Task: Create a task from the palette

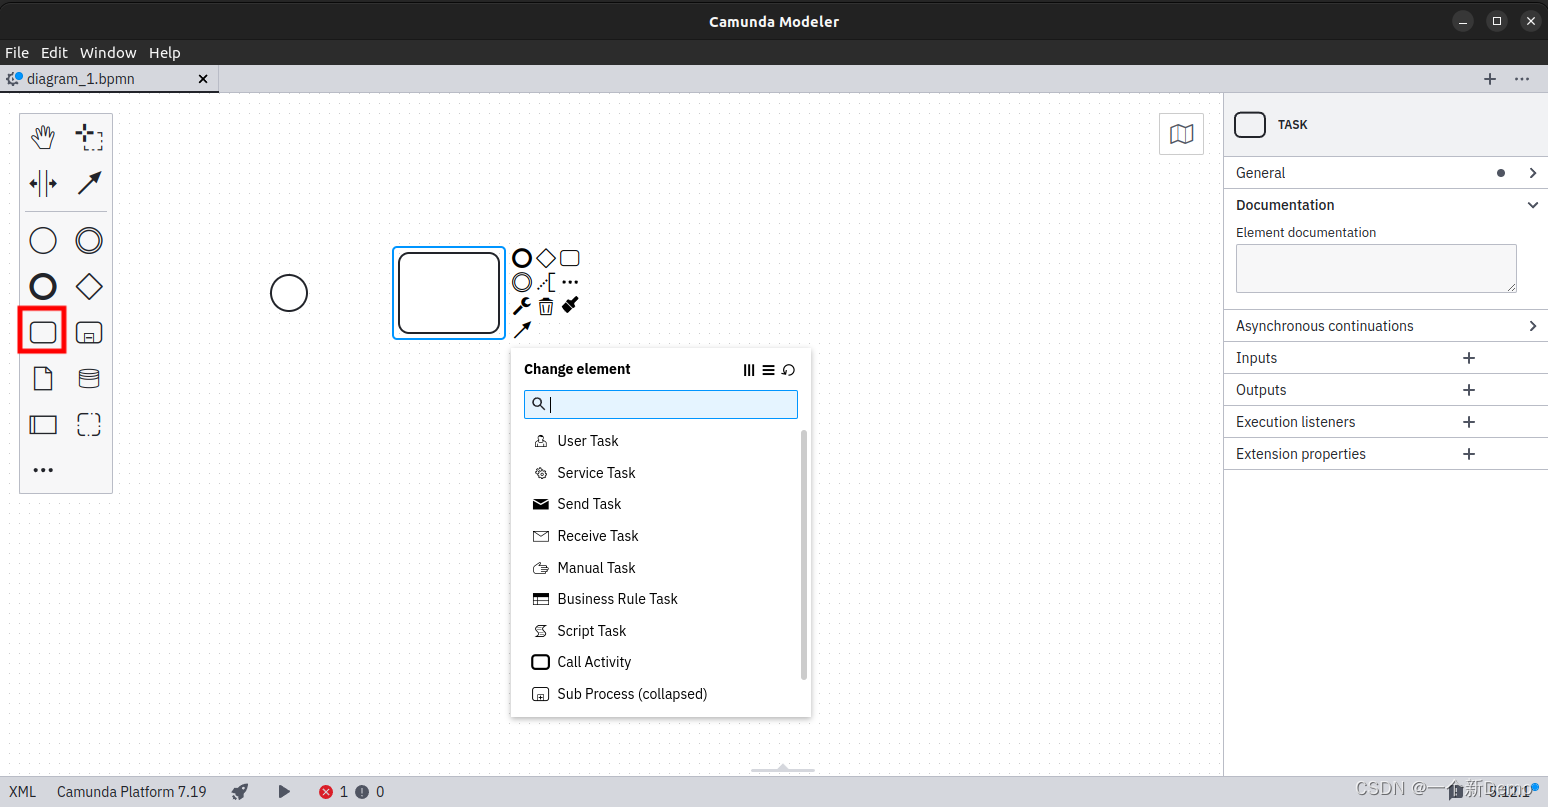Action: pyautogui.click(x=43, y=332)
